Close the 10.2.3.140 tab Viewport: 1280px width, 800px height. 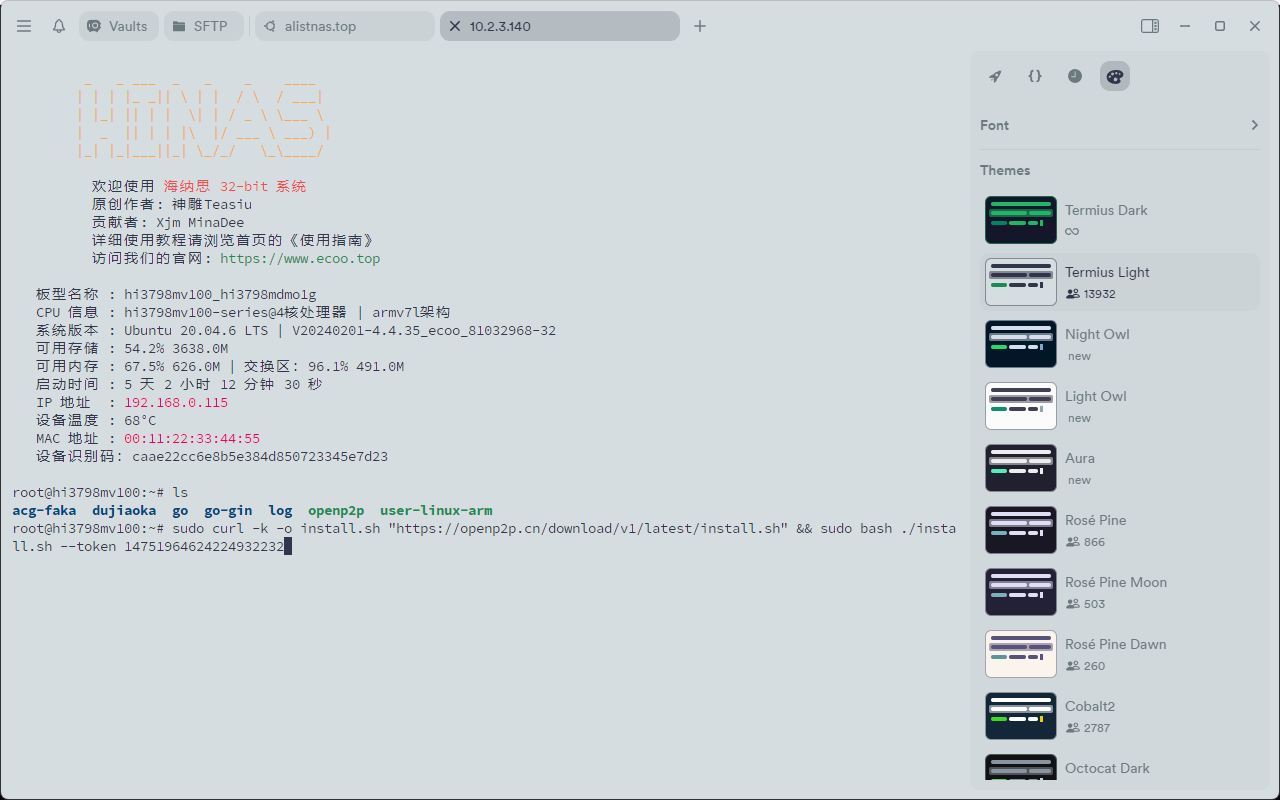click(x=455, y=26)
